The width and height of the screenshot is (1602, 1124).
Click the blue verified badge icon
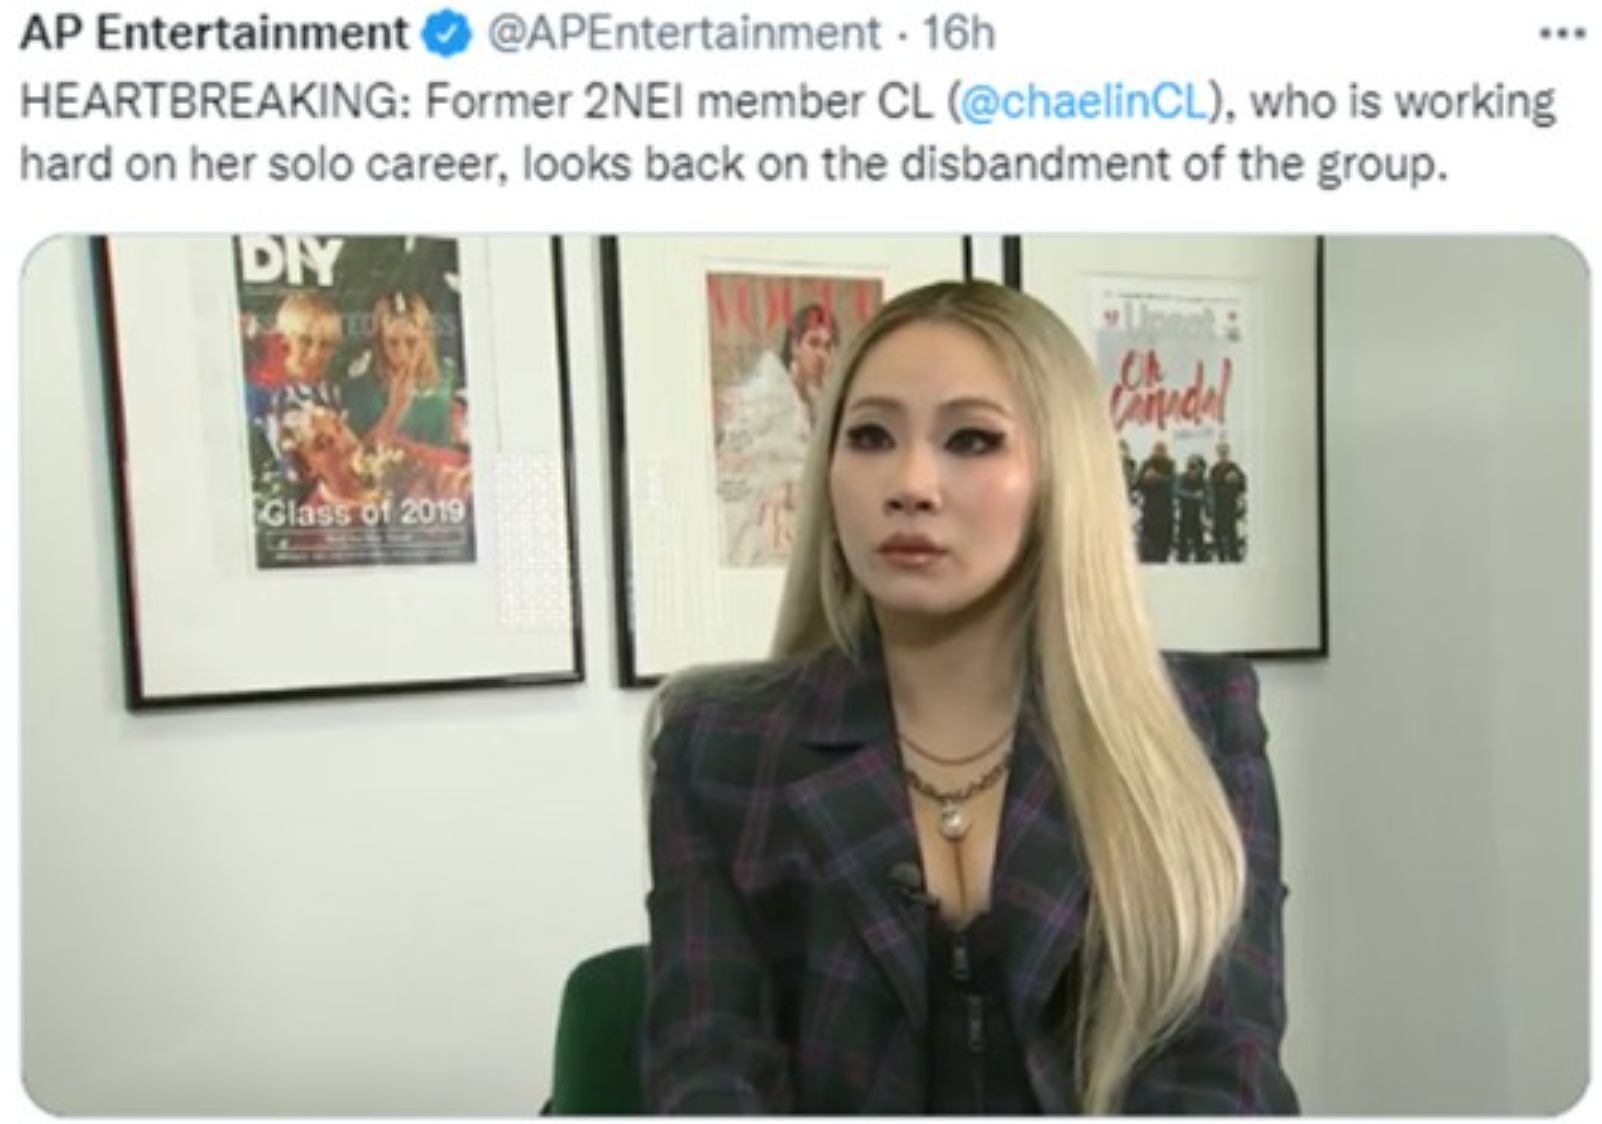[x=449, y=34]
